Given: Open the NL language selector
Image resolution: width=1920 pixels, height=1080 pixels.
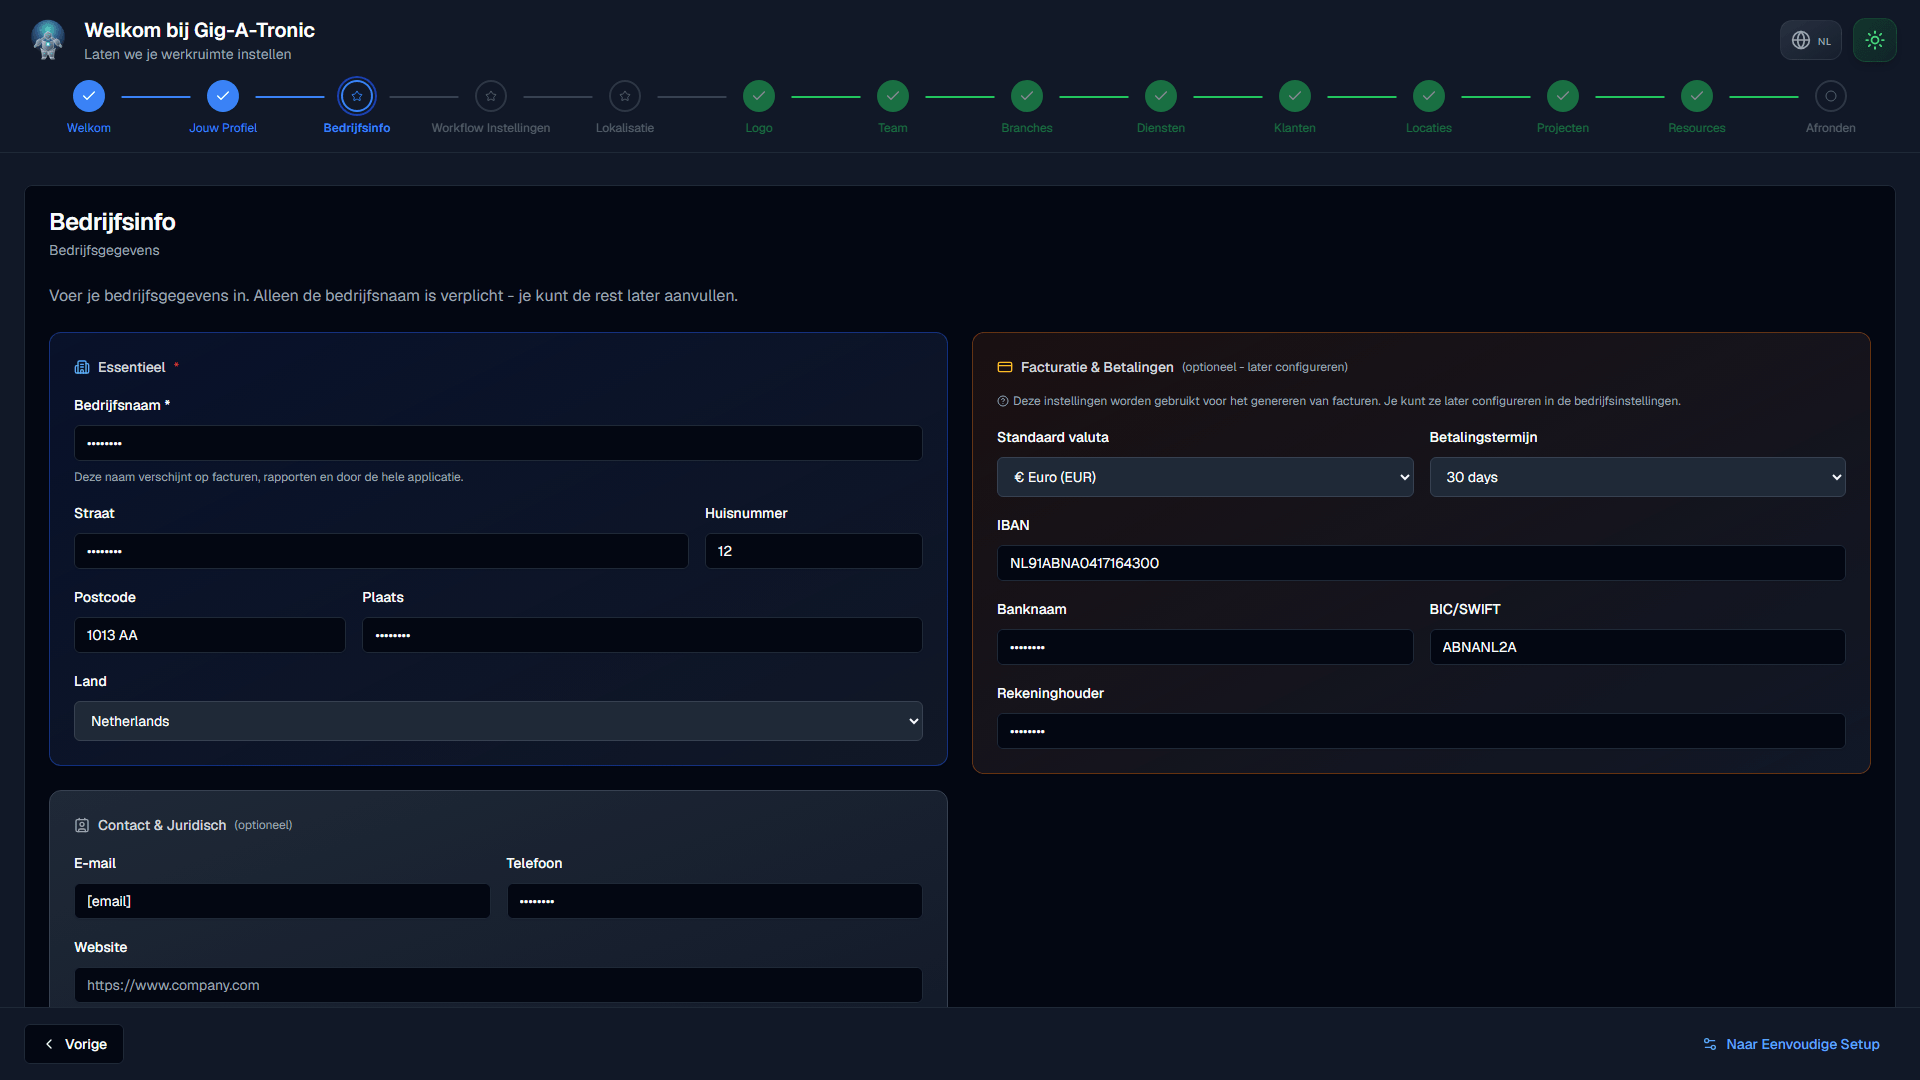Looking at the screenshot, I should (x=1811, y=40).
